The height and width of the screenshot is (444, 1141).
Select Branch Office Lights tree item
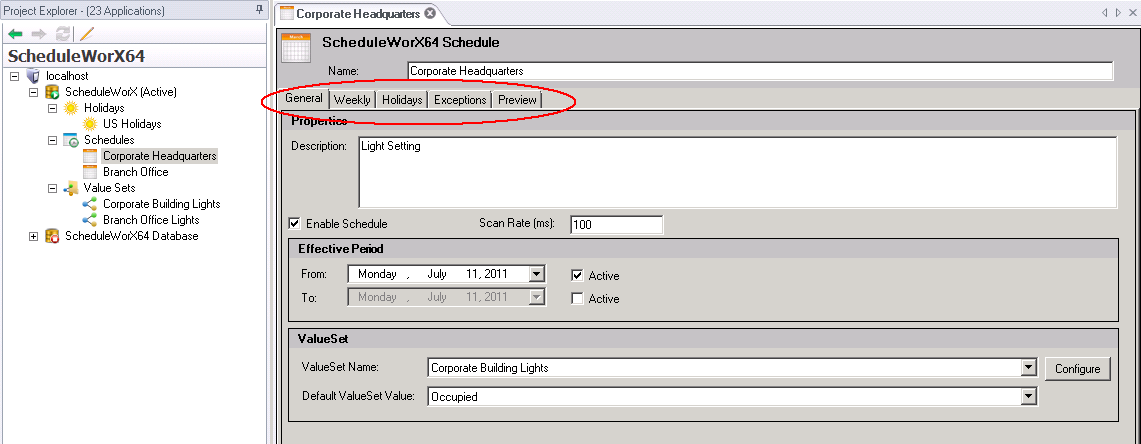pos(151,220)
